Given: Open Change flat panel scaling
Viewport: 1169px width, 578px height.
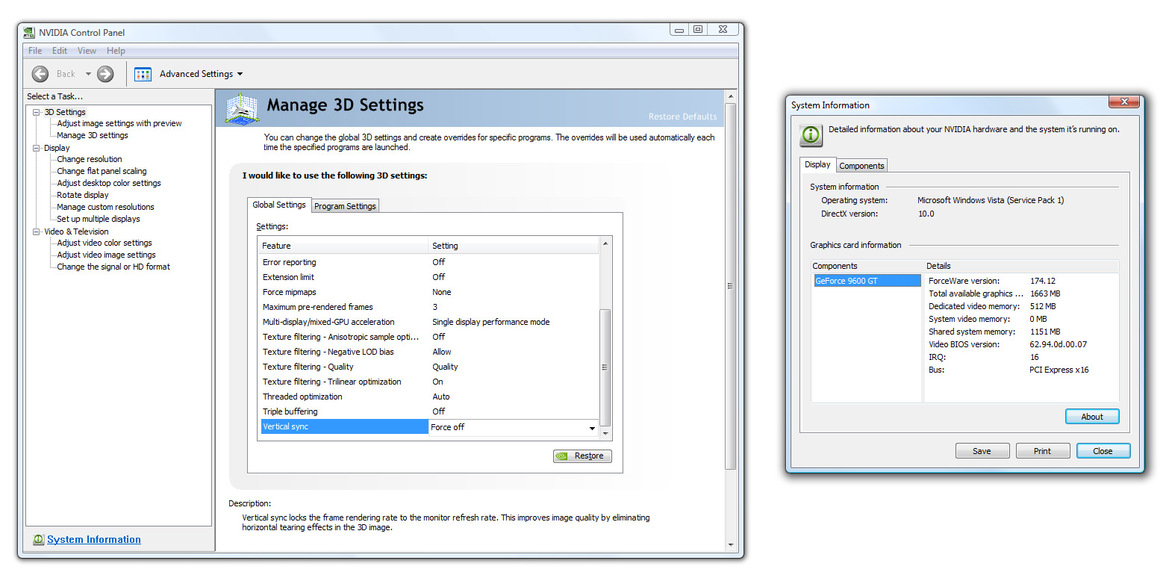Looking at the screenshot, I should (x=102, y=172).
